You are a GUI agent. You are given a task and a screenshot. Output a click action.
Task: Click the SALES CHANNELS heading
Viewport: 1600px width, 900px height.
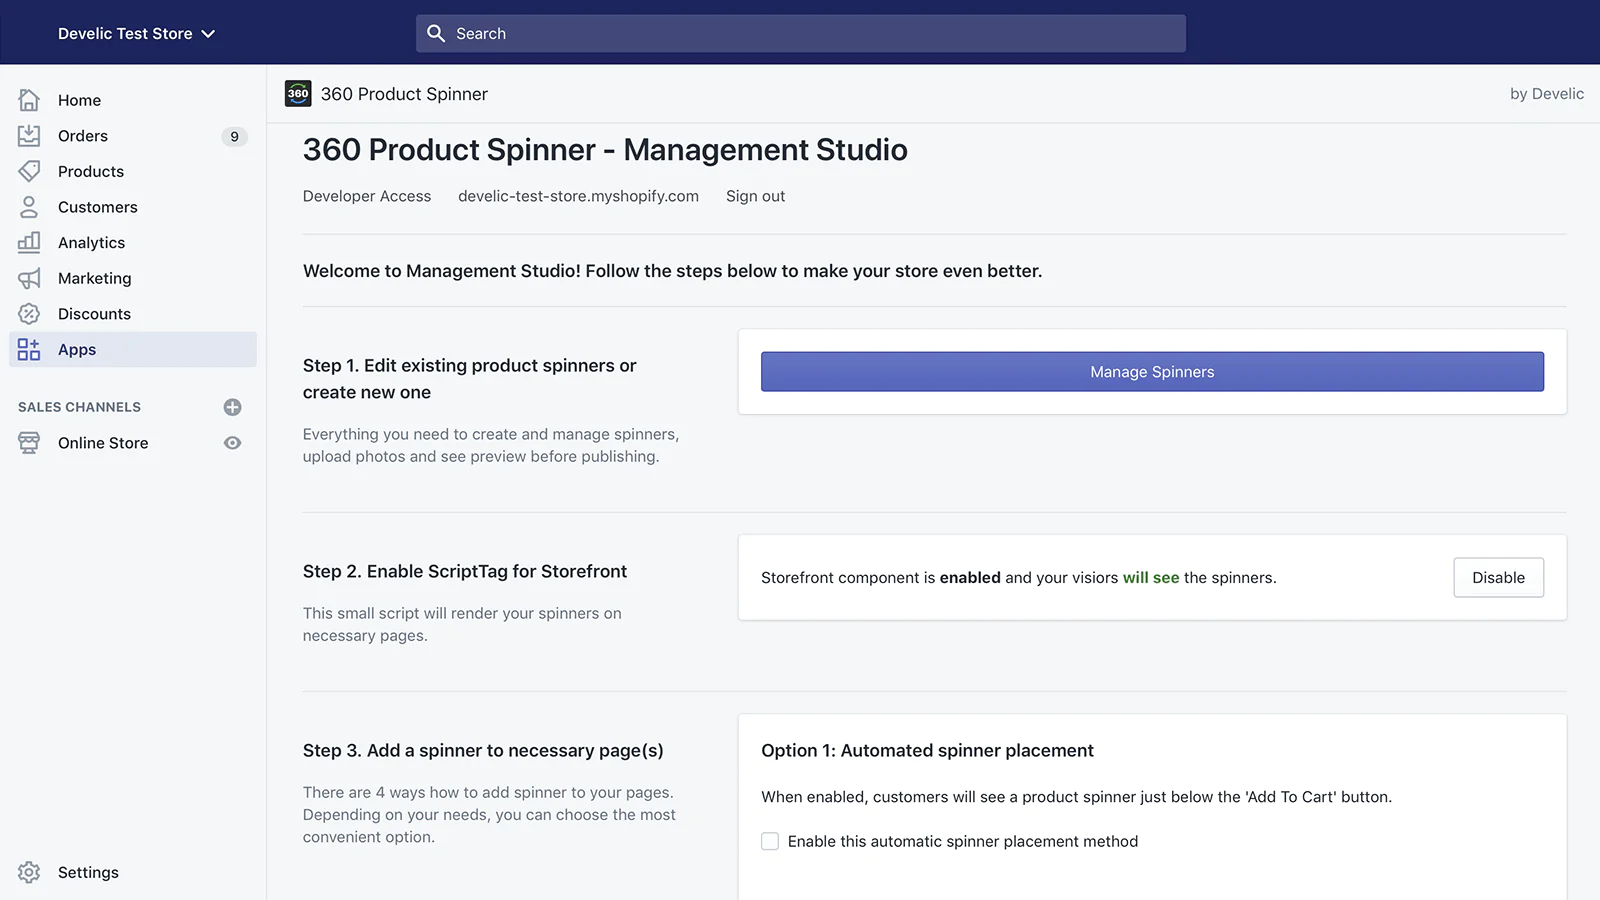coord(79,407)
